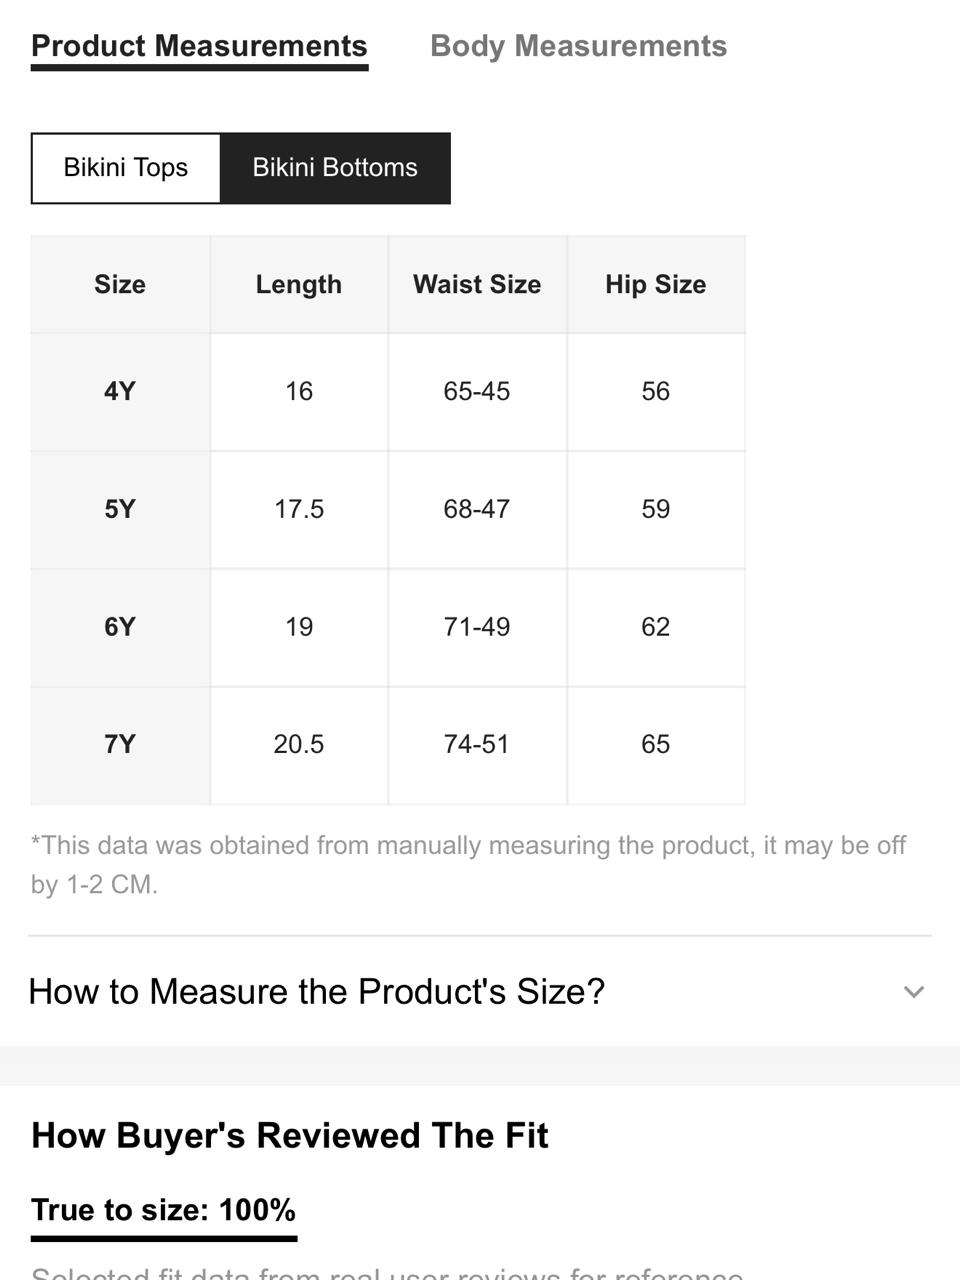
Task: Click the manual measurement disclaimer note
Action: coord(469,865)
